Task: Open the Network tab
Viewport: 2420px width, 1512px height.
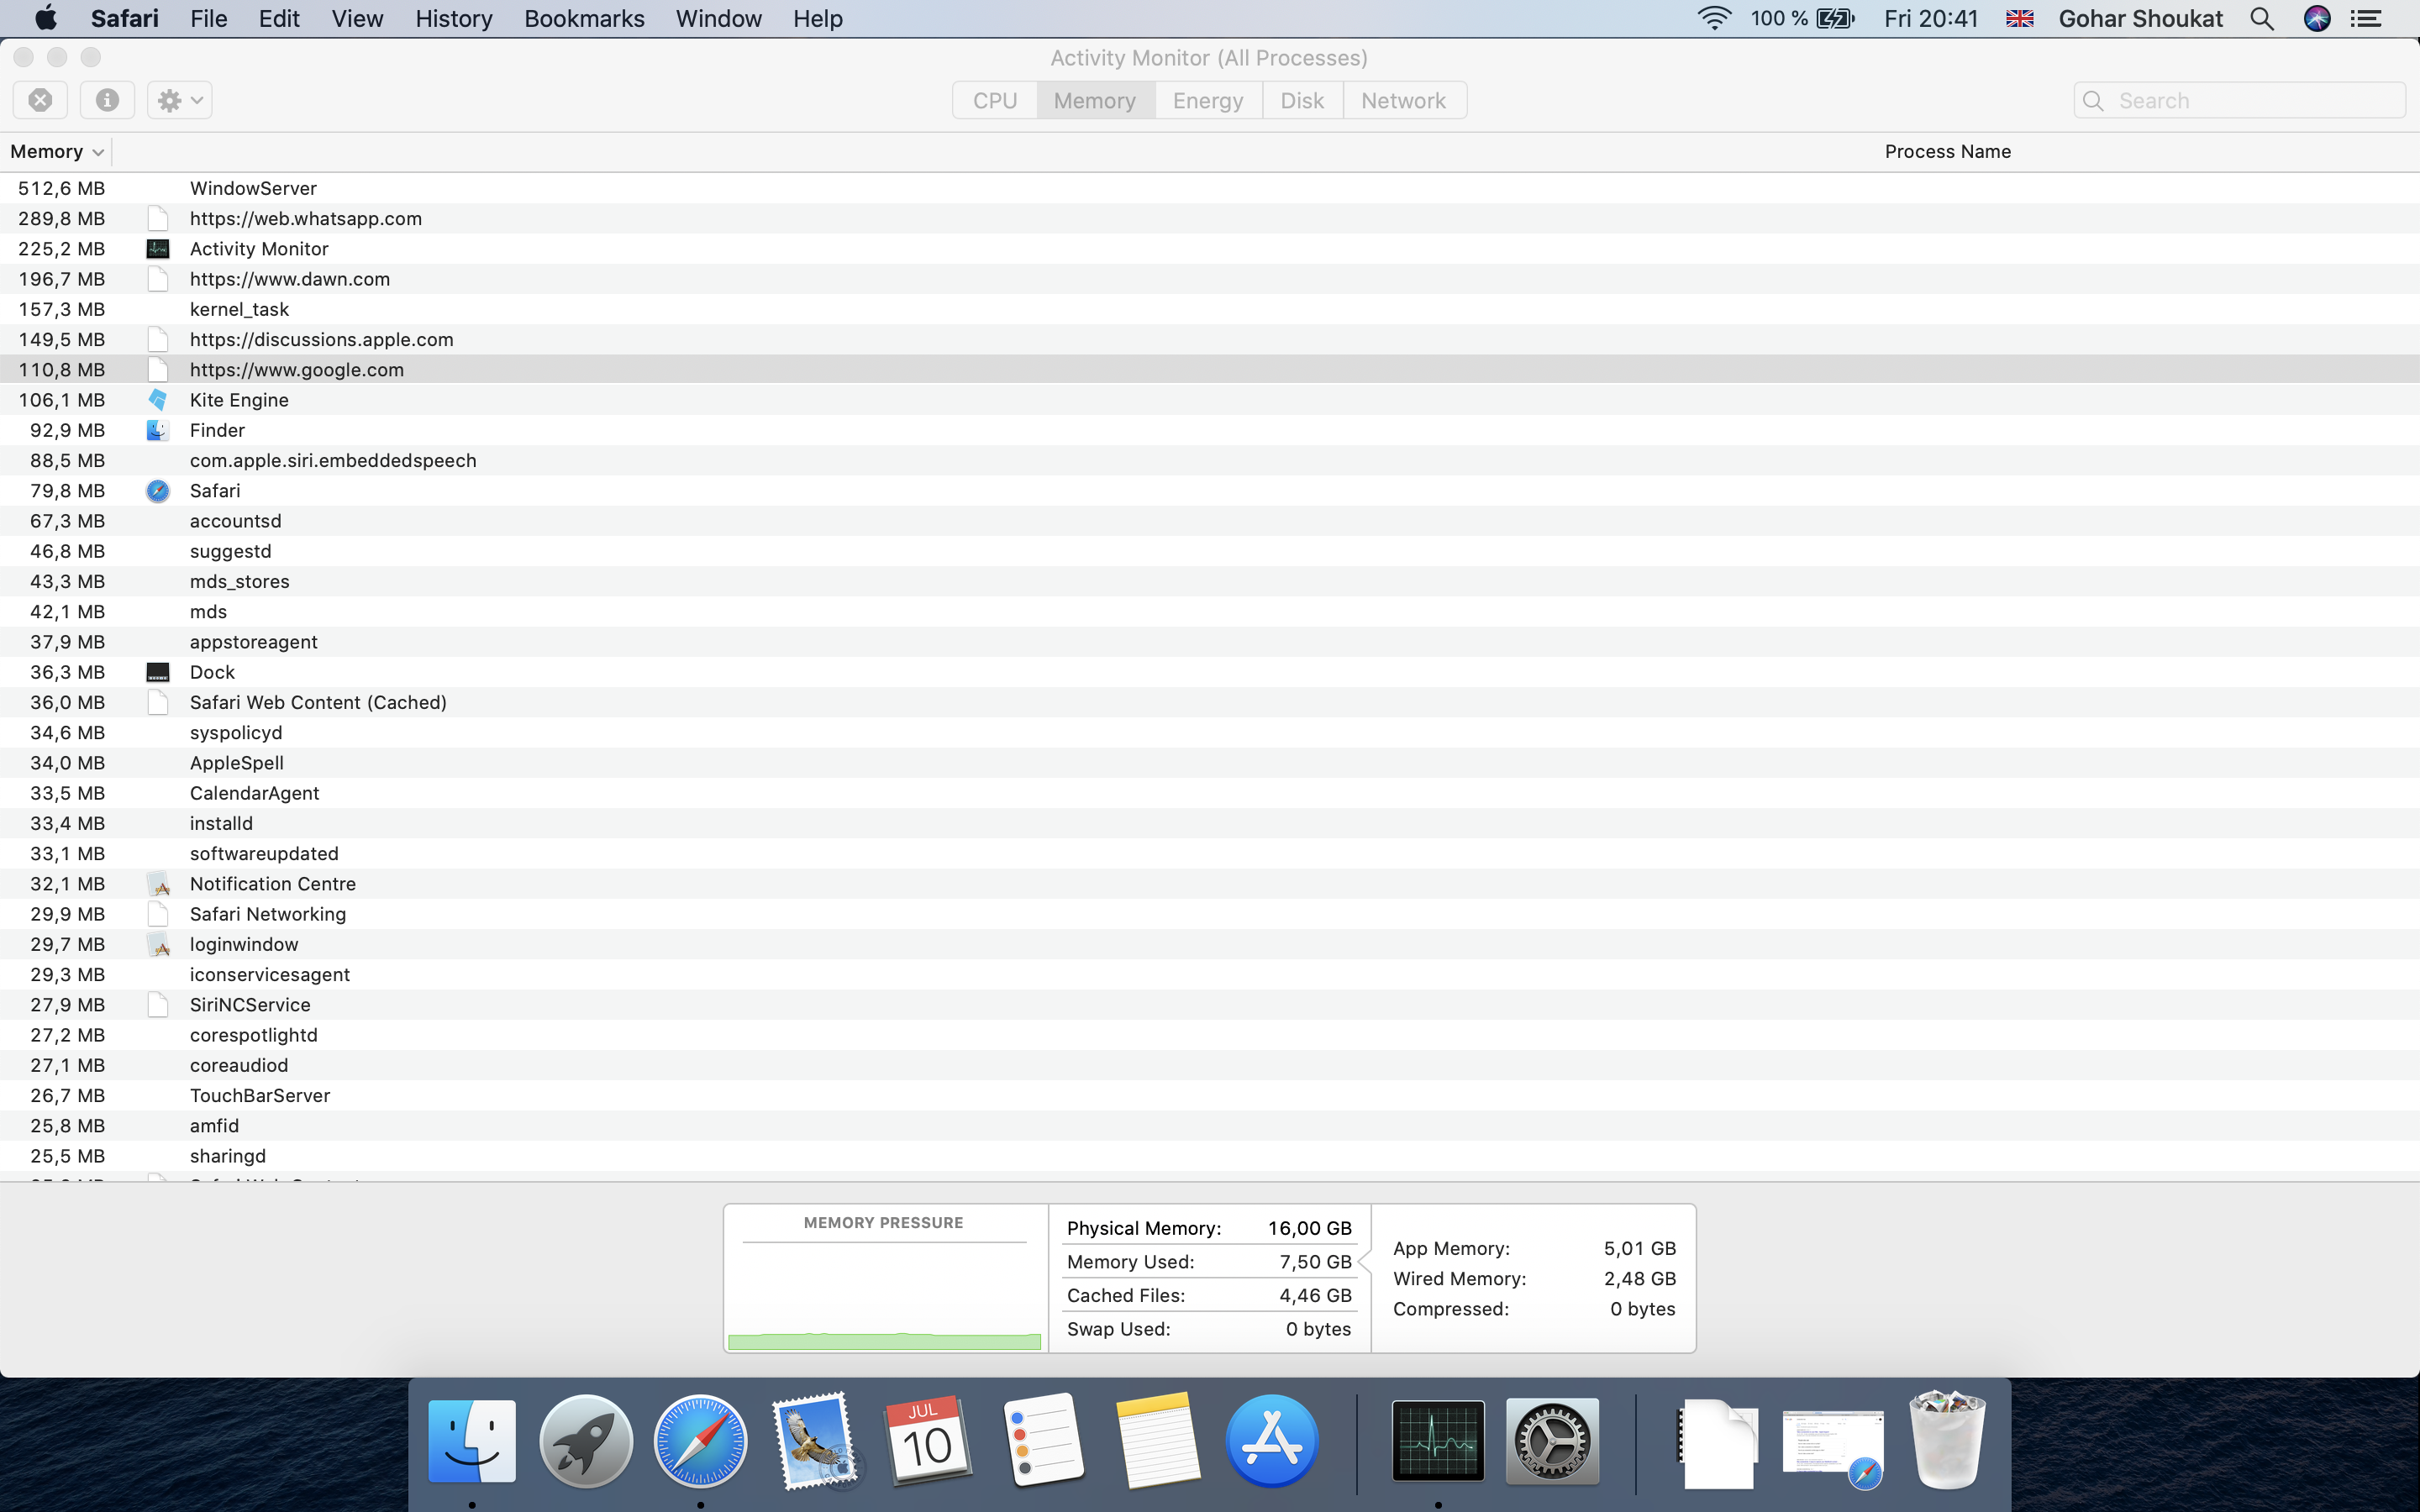Action: coord(1403,100)
